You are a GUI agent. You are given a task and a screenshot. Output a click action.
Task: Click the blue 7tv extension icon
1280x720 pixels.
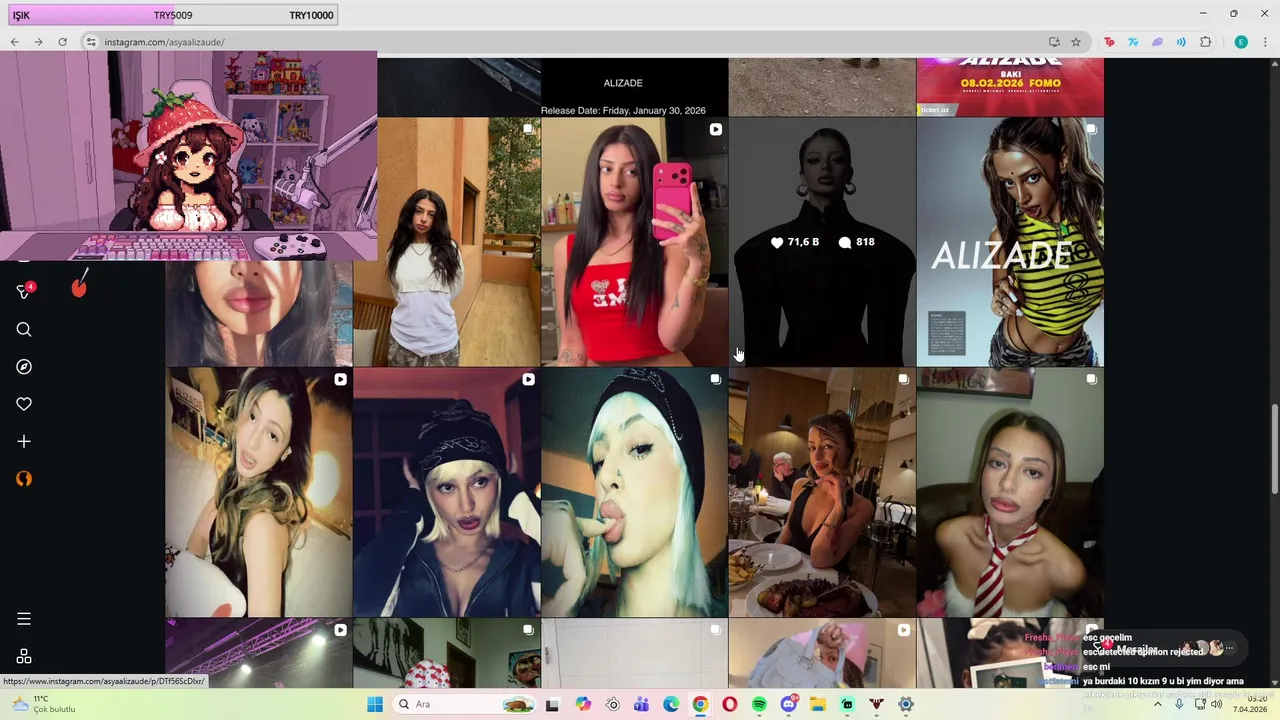coord(1133,42)
